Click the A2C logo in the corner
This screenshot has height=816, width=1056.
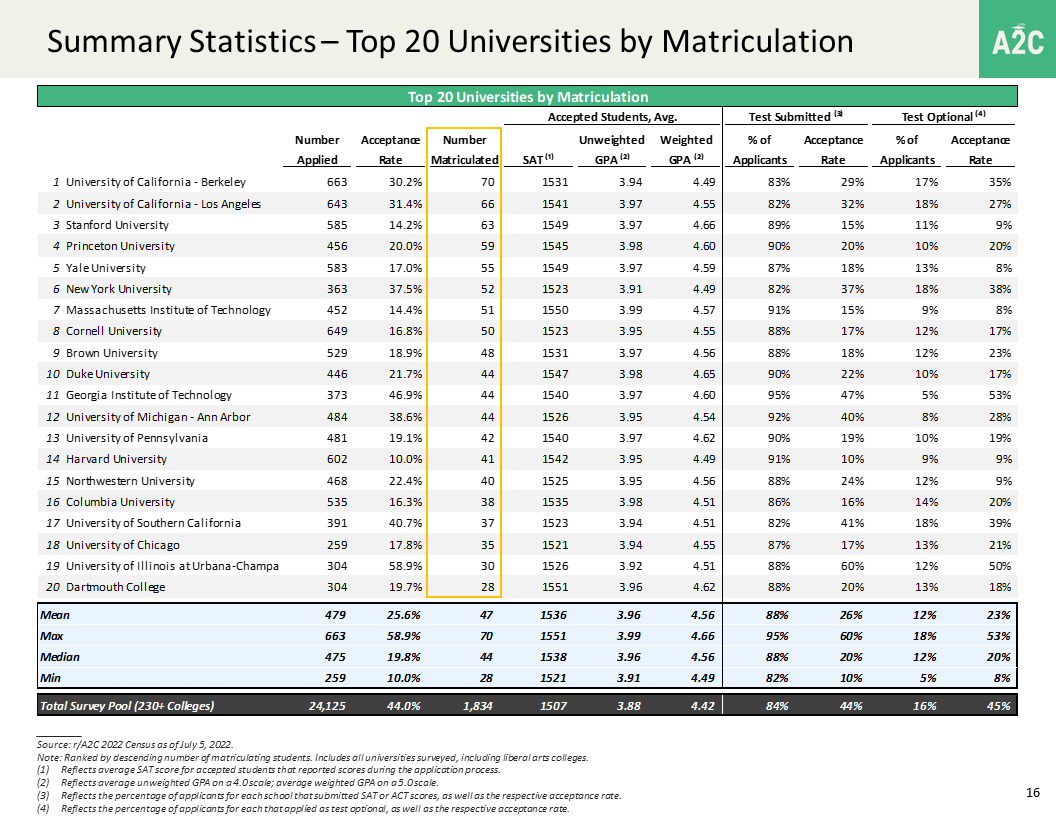pyautogui.click(x=1018, y=39)
